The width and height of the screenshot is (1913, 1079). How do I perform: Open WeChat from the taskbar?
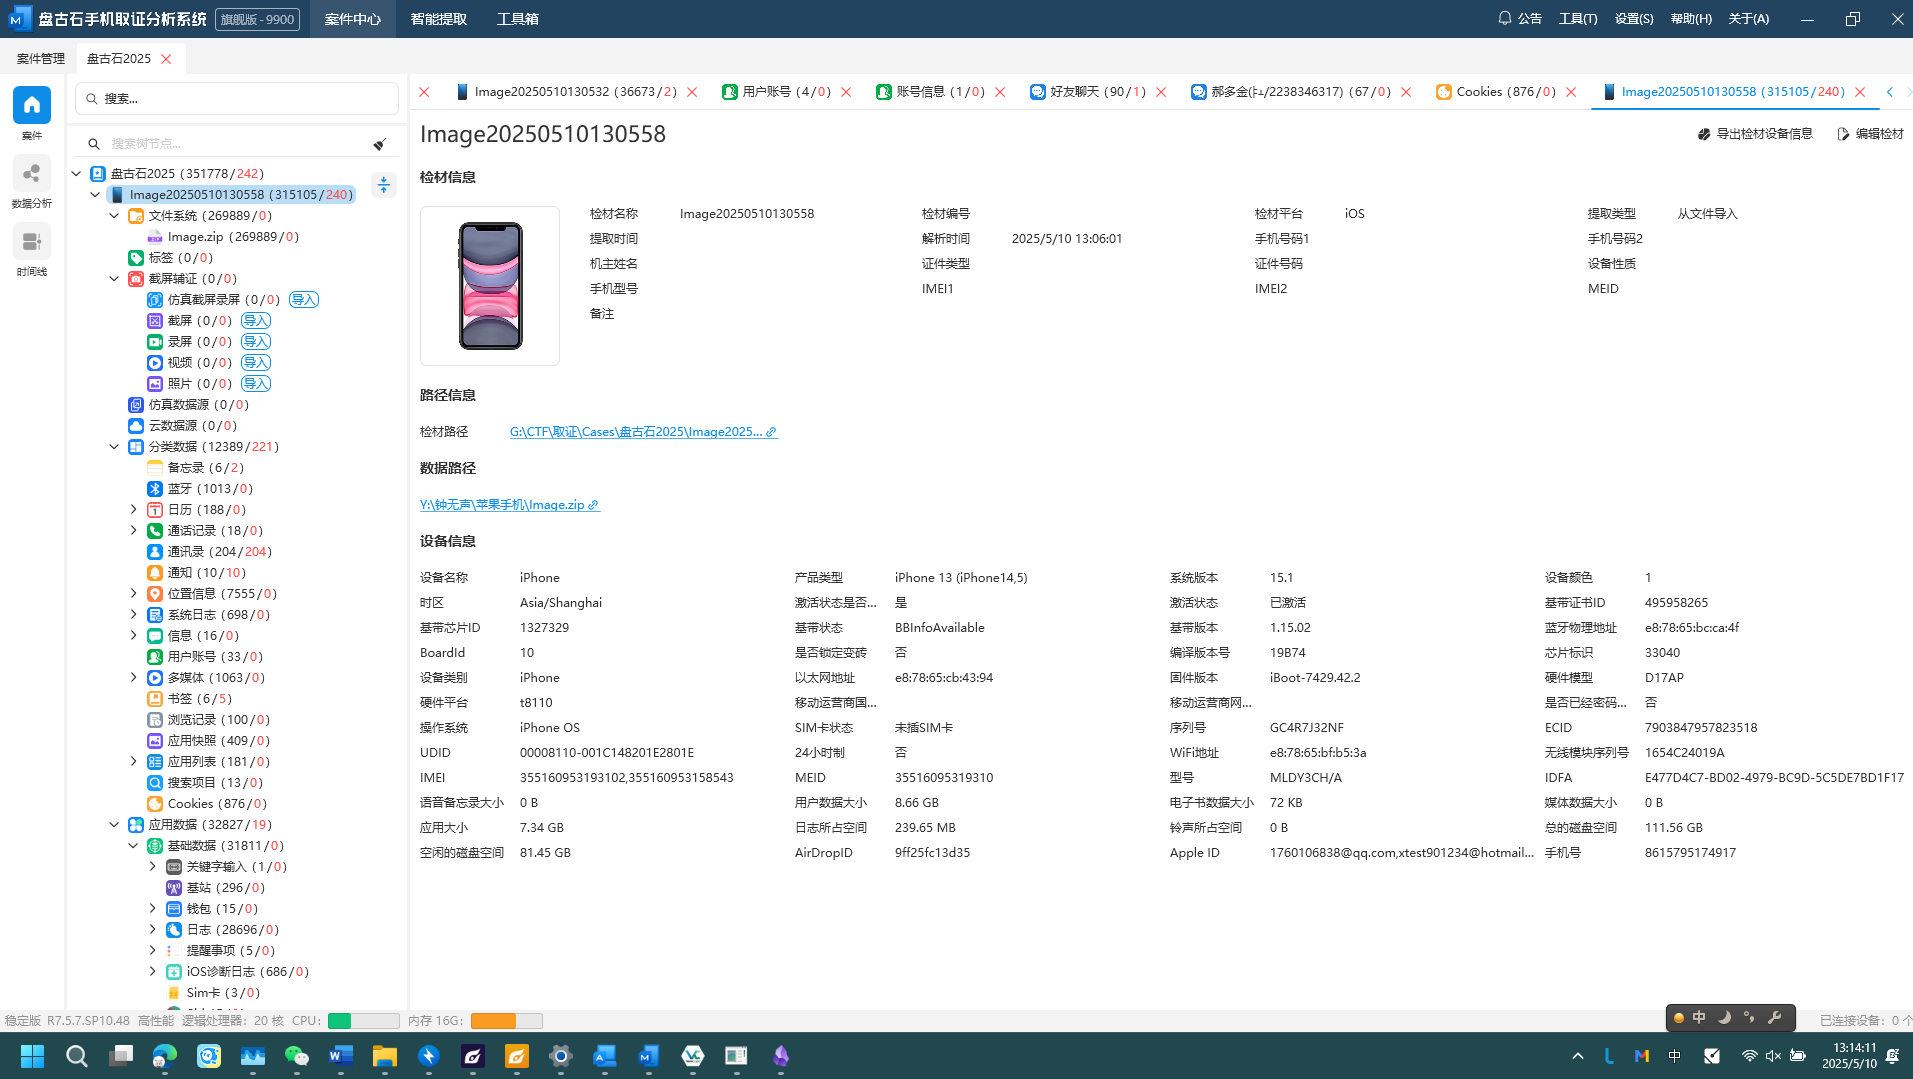click(x=297, y=1056)
